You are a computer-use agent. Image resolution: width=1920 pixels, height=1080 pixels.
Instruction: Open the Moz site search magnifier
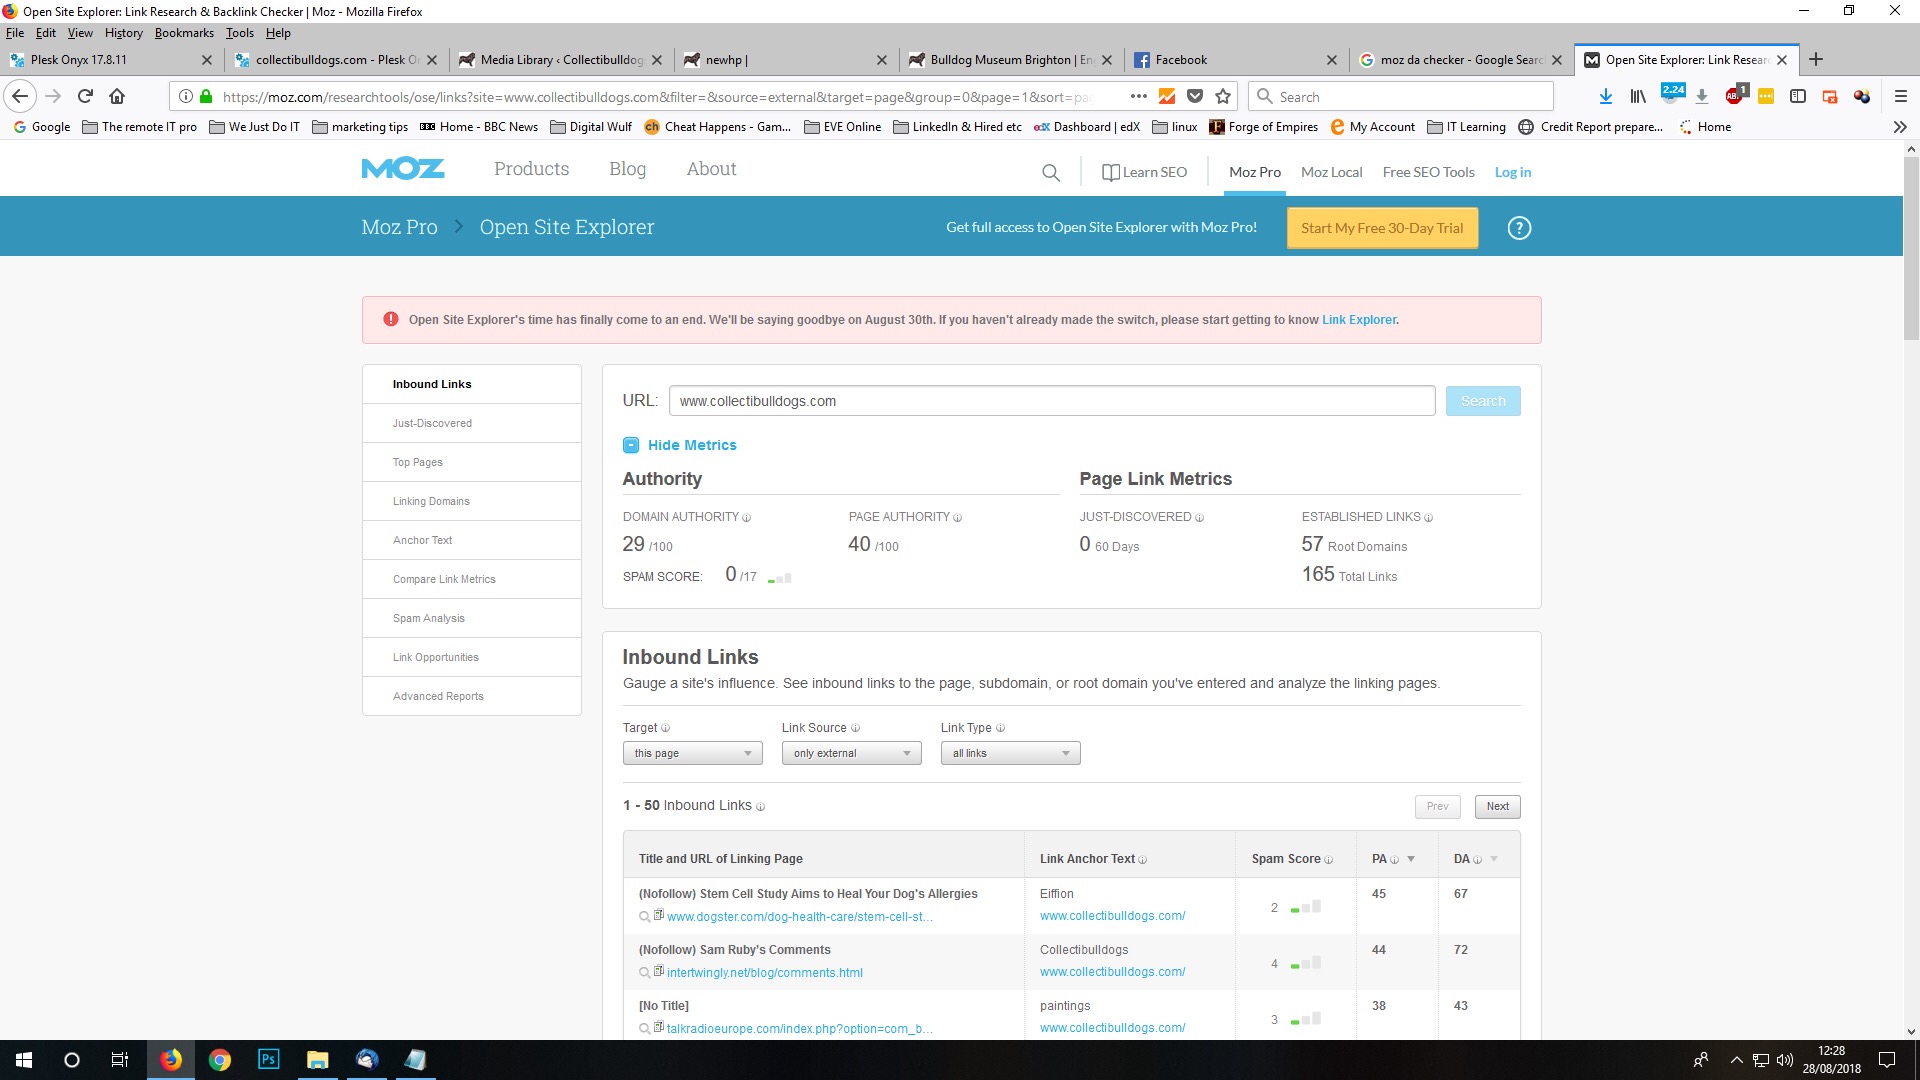pyautogui.click(x=1050, y=173)
